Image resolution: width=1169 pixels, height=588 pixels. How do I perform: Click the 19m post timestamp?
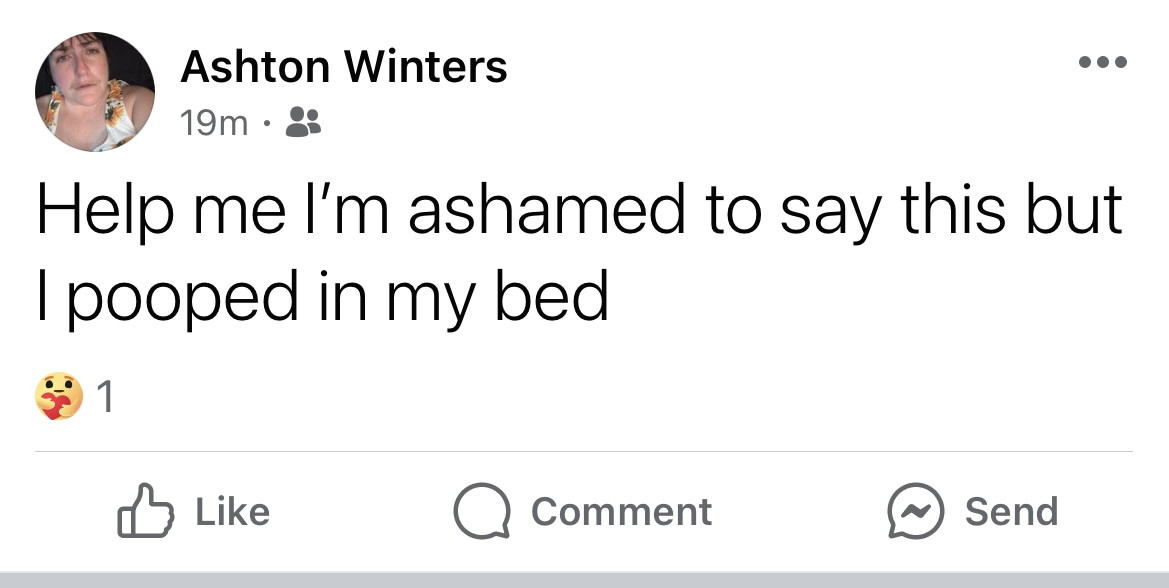214,123
